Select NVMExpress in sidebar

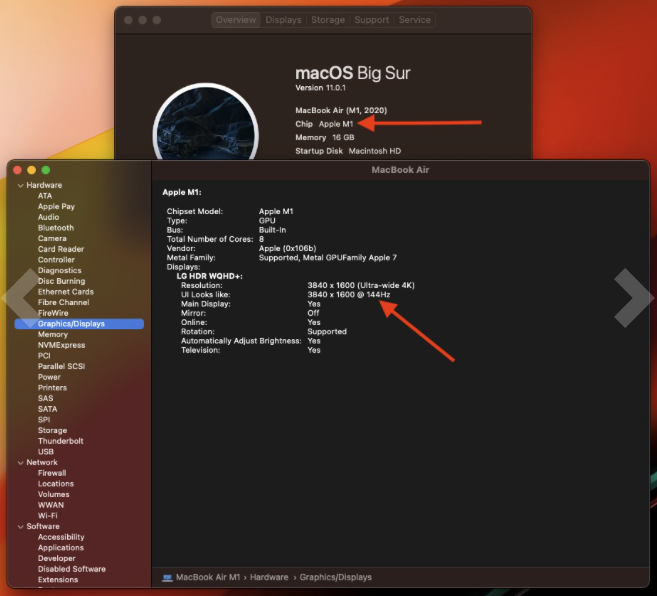click(61, 345)
